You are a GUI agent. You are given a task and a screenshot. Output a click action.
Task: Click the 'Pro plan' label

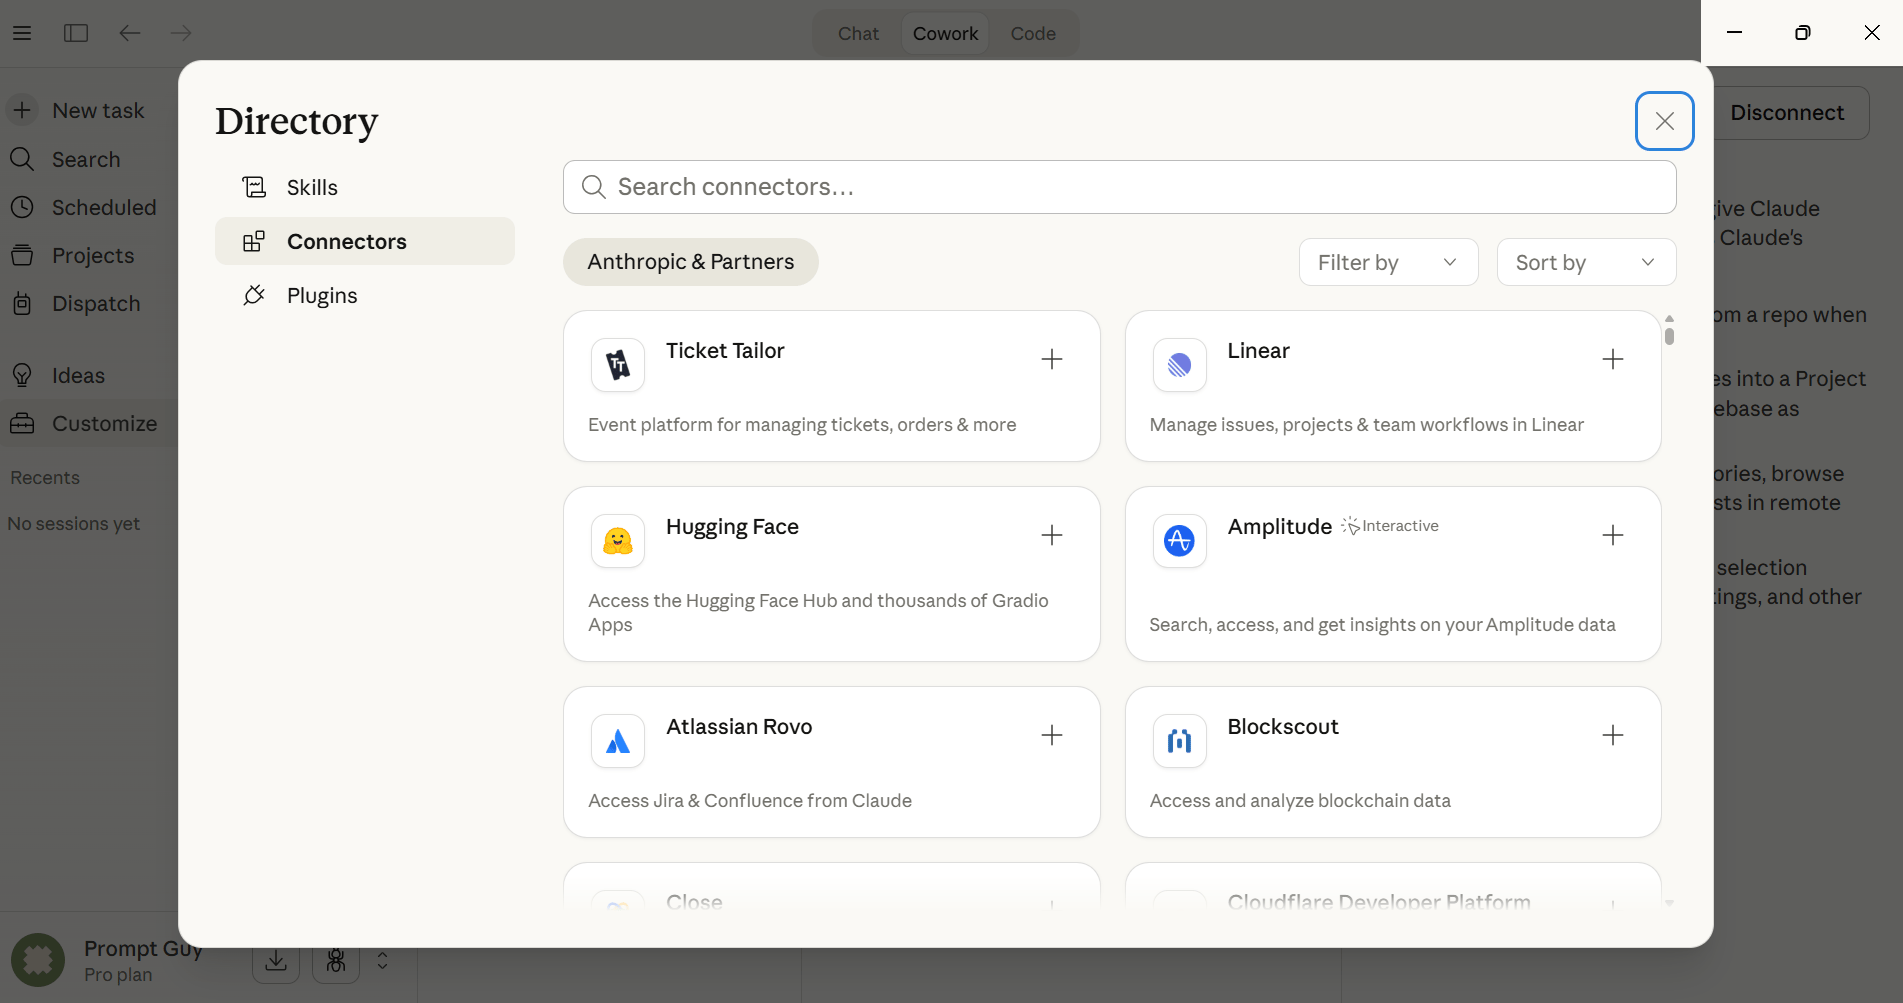[118, 975]
